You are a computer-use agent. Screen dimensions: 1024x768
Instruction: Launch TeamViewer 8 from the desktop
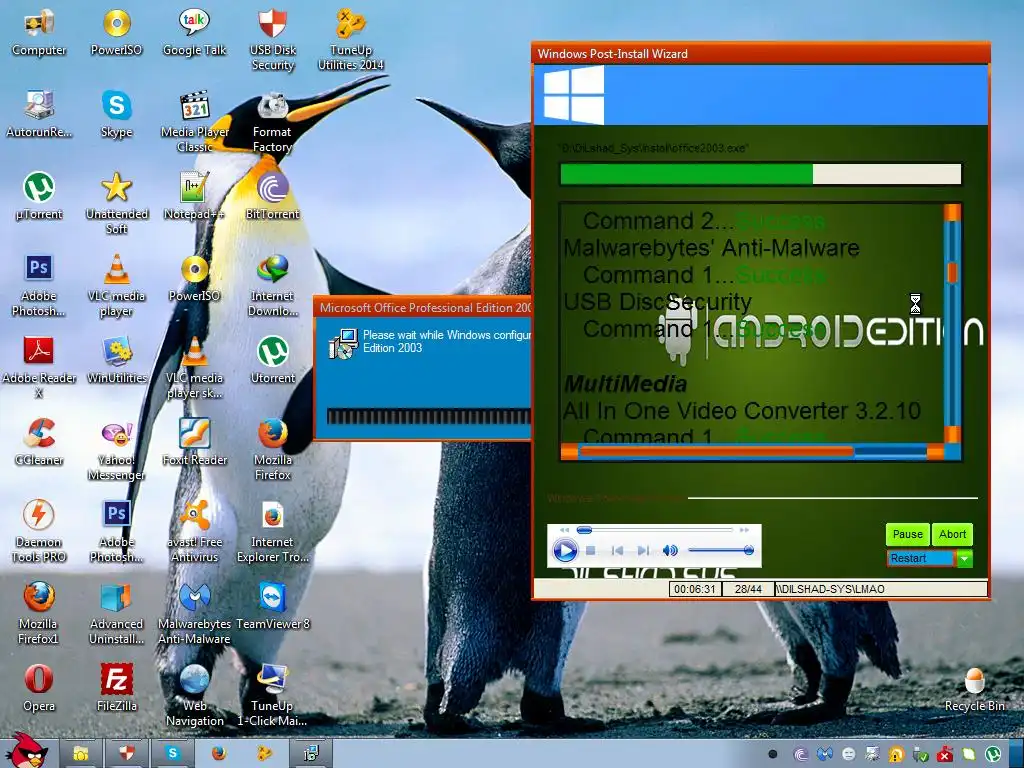(x=272, y=606)
